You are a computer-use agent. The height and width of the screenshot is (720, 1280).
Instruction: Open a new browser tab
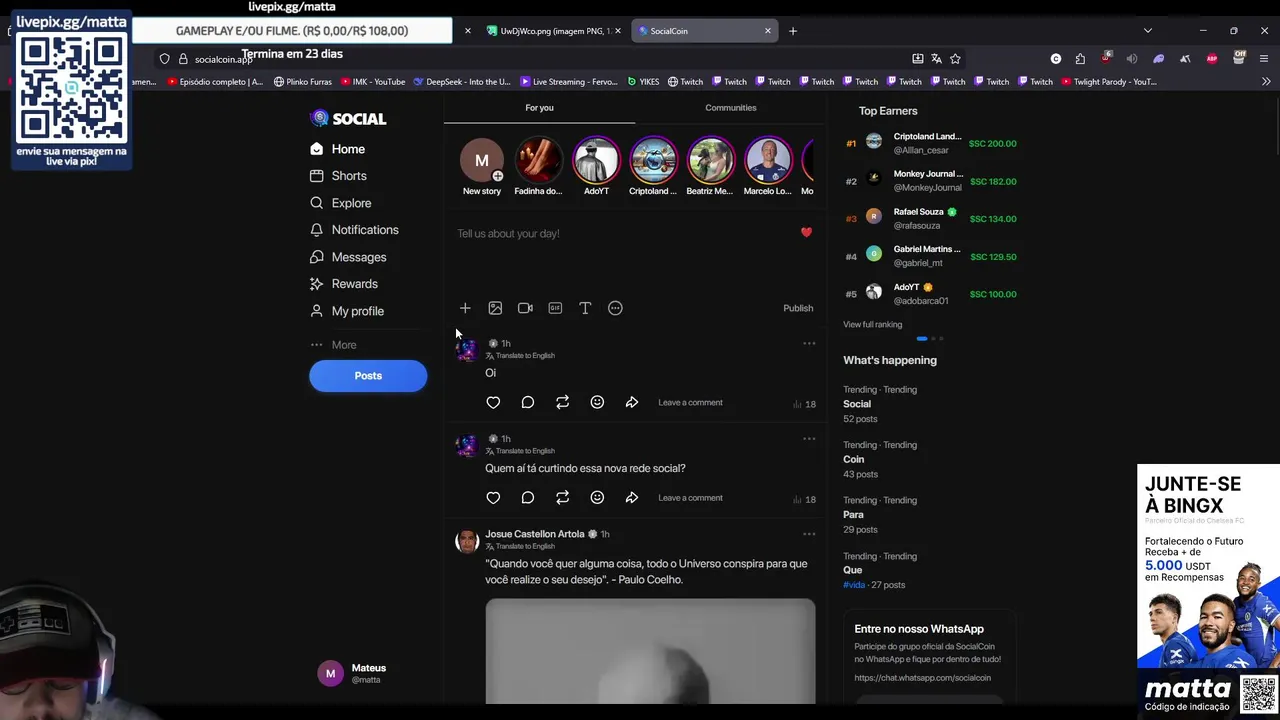793,31
